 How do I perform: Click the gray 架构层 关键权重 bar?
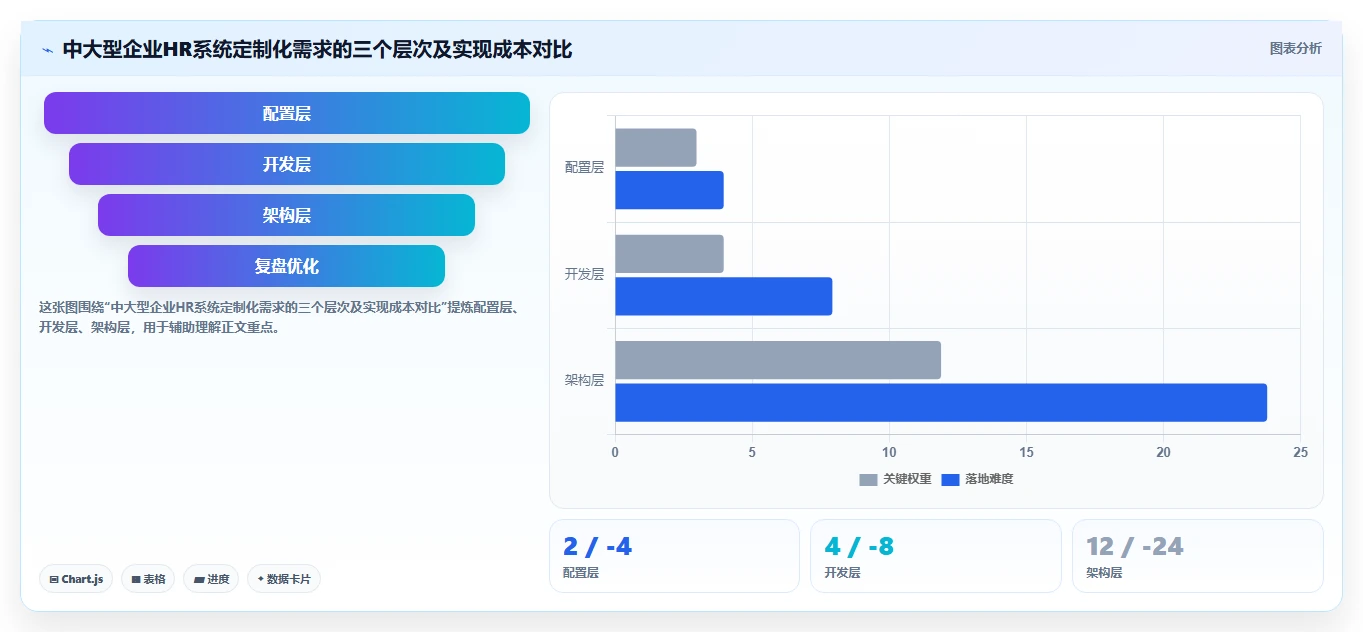[778, 360]
